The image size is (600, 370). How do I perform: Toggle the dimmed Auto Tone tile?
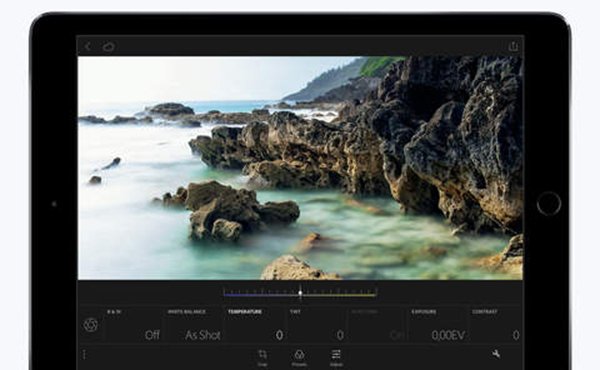click(x=377, y=324)
